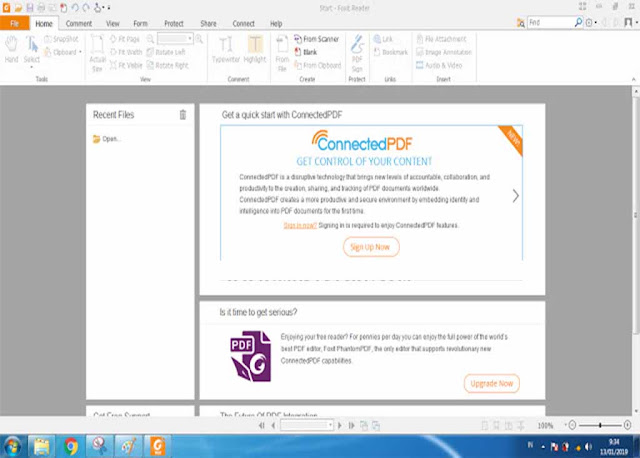Image resolution: width=640 pixels, height=458 pixels.
Task: Click the status bar zoom in plus button
Action: (627, 425)
